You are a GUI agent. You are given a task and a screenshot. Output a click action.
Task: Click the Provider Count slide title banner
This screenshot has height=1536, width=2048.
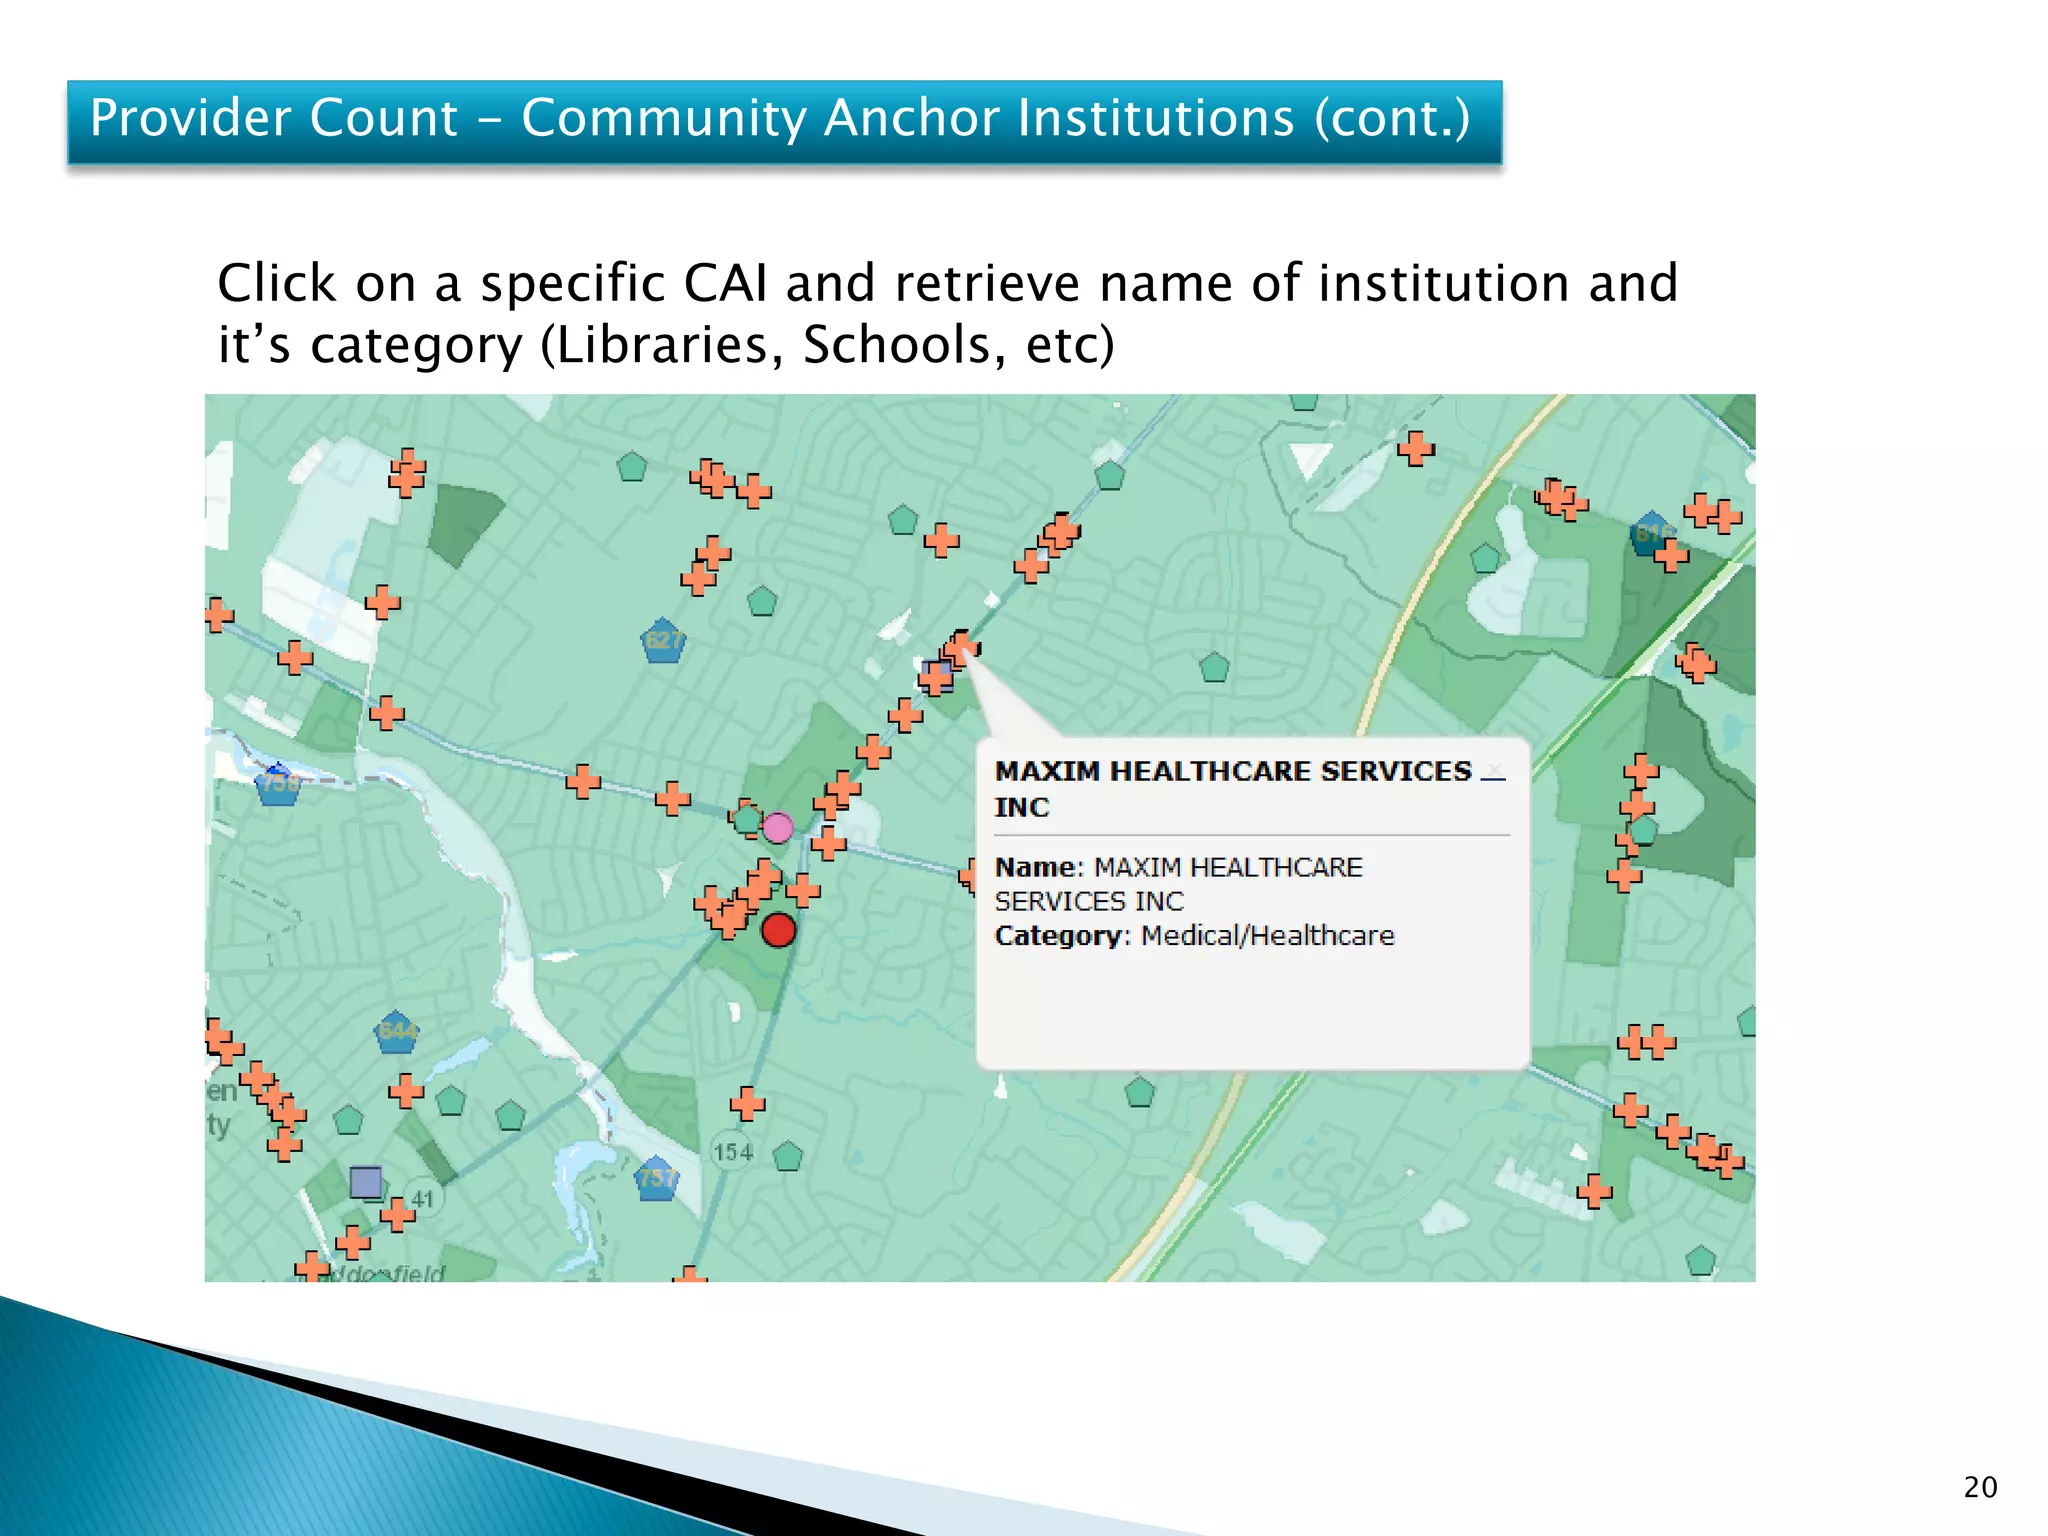click(784, 122)
